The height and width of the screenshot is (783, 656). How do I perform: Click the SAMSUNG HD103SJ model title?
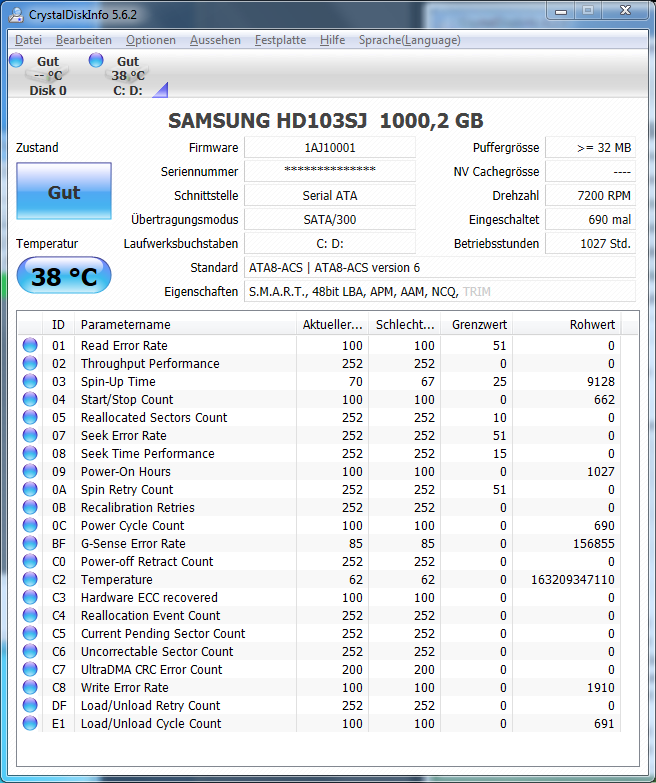(326, 121)
